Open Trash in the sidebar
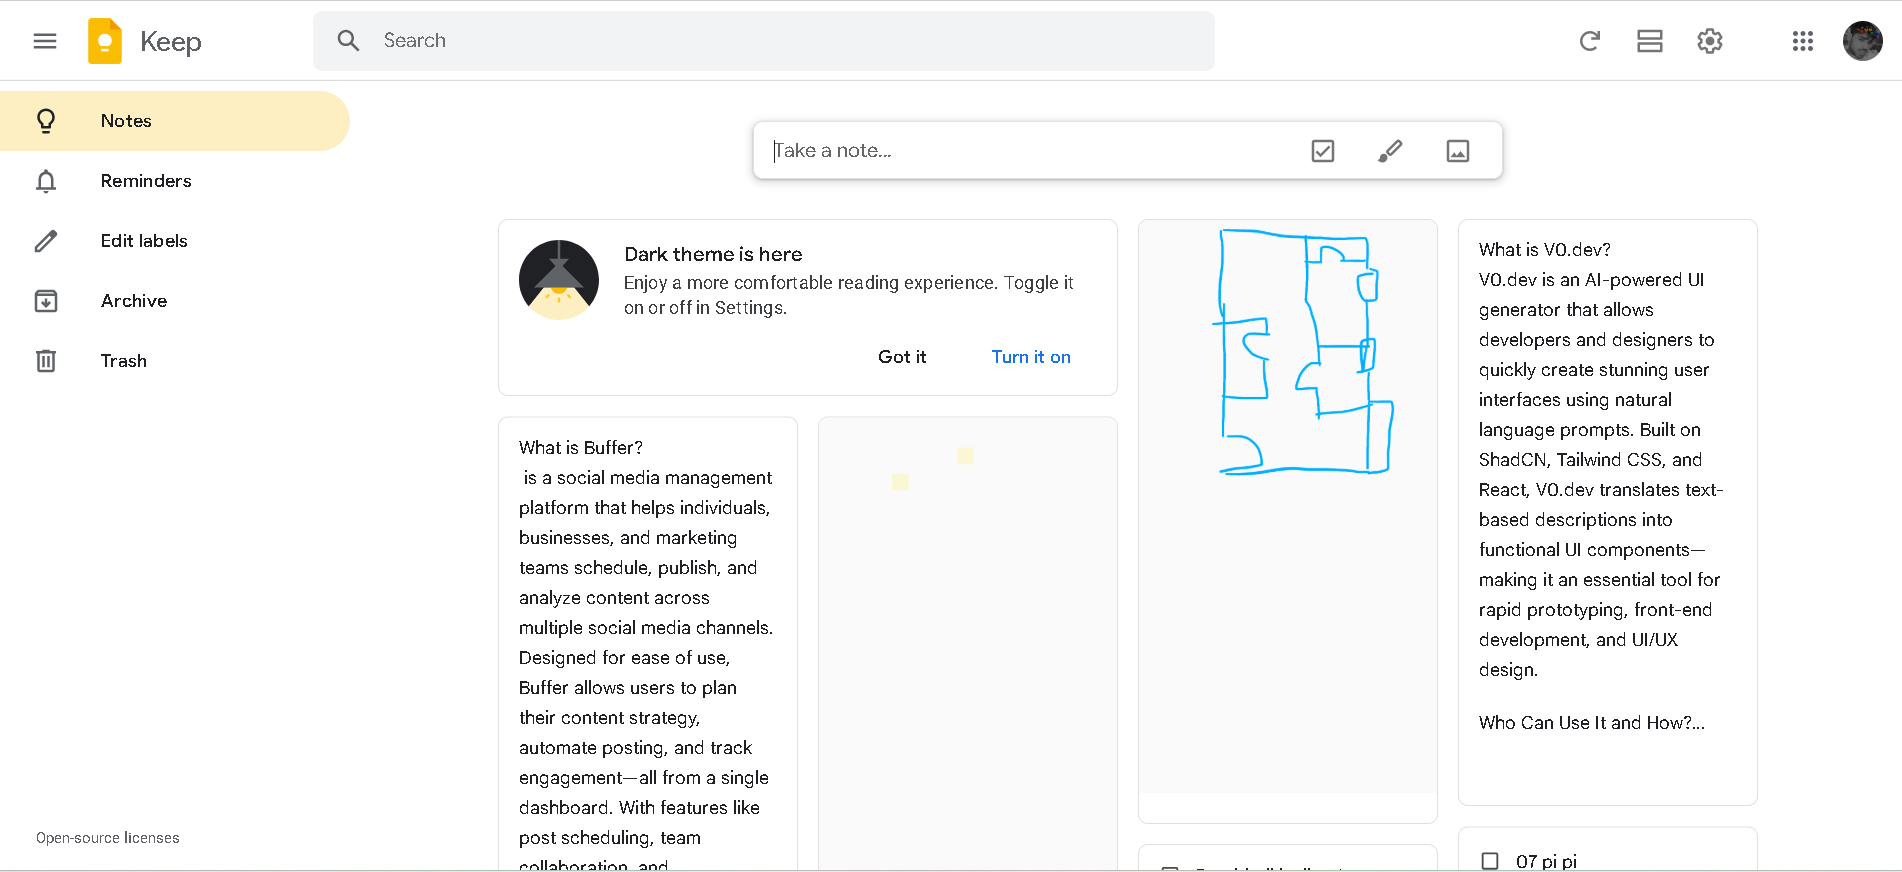 [175, 361]
